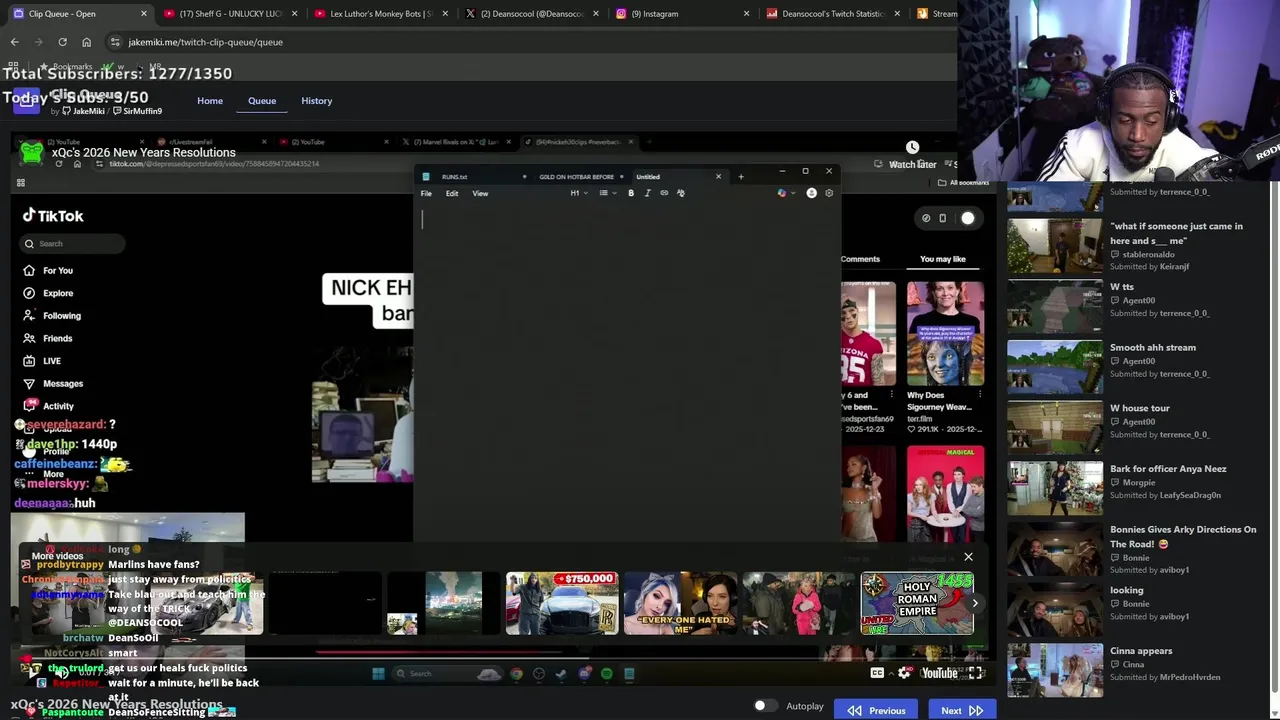Image resolution: width=1280 pixels, height=720 pixels.
Task: Open Home in Clip Queue nav
Action: 210,101
